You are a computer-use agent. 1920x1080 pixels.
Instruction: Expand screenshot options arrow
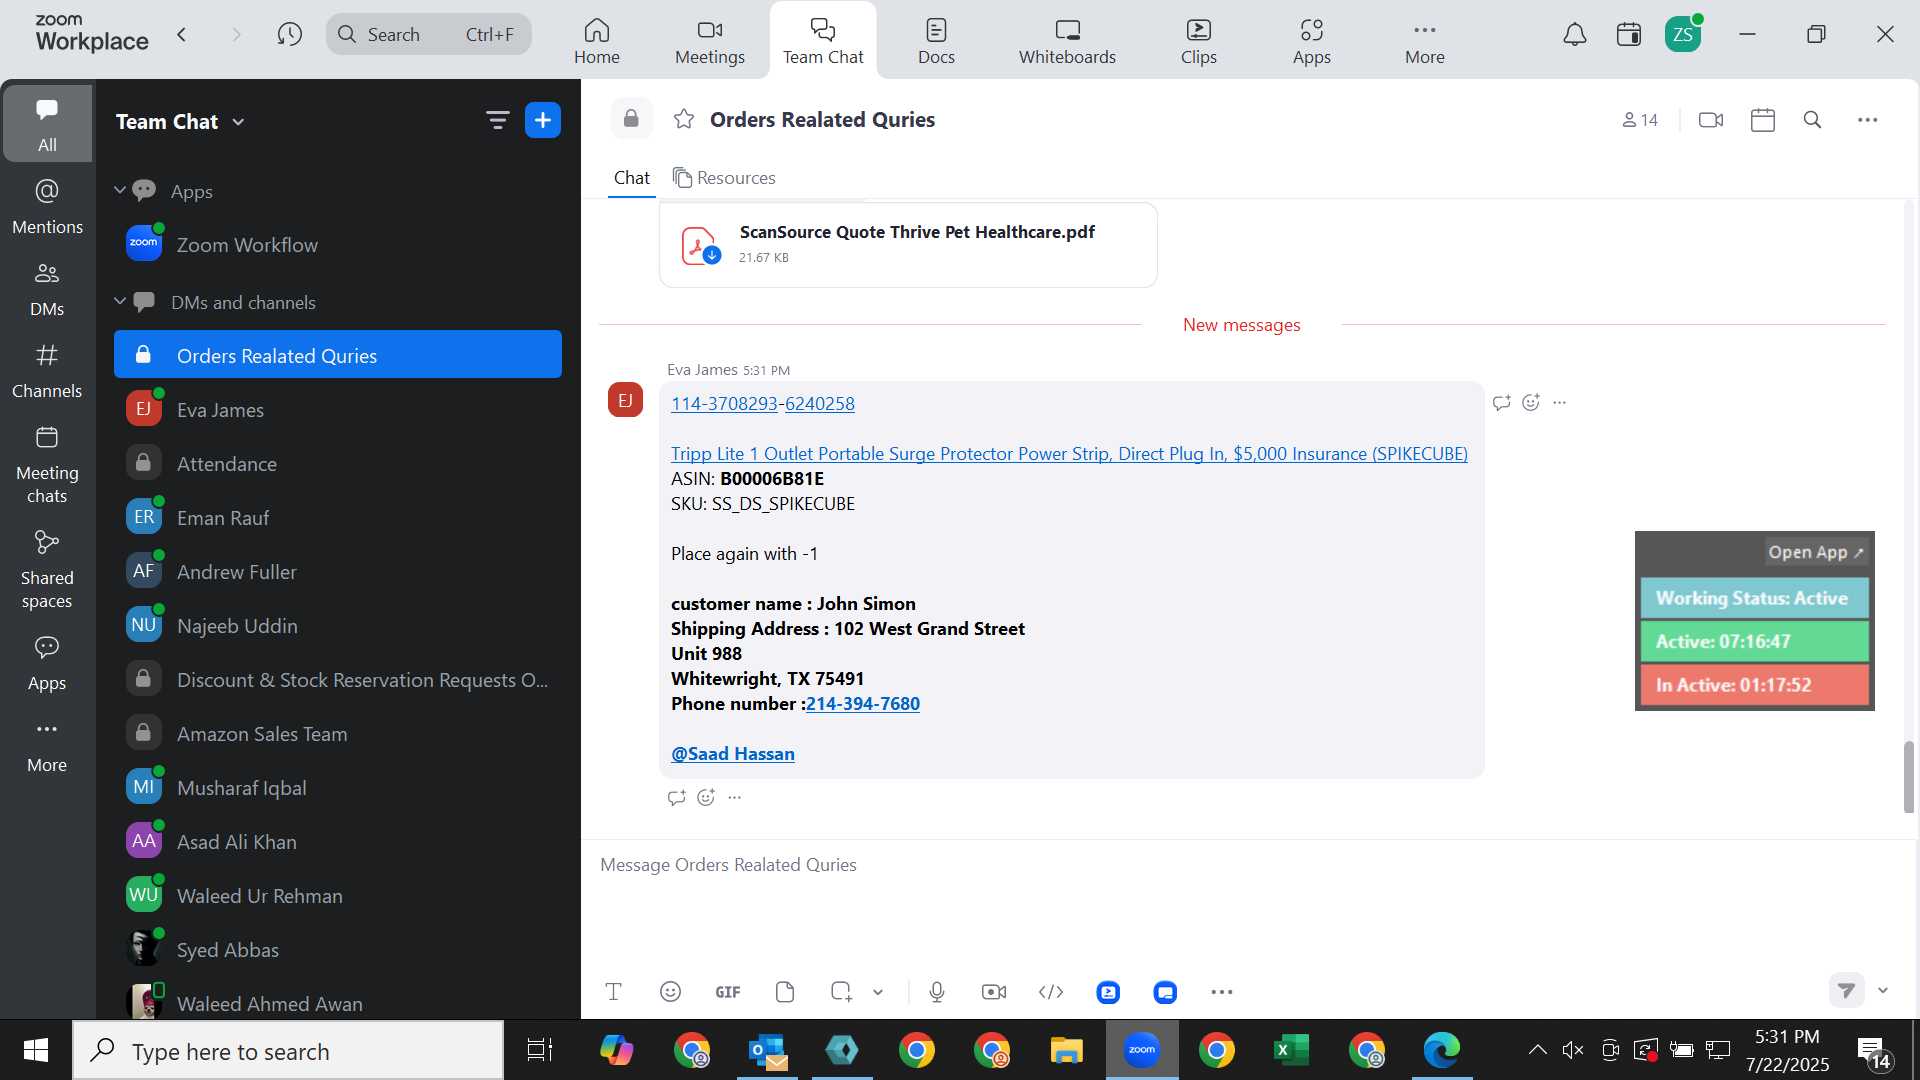pyautogui.click(x=878, y=992)
